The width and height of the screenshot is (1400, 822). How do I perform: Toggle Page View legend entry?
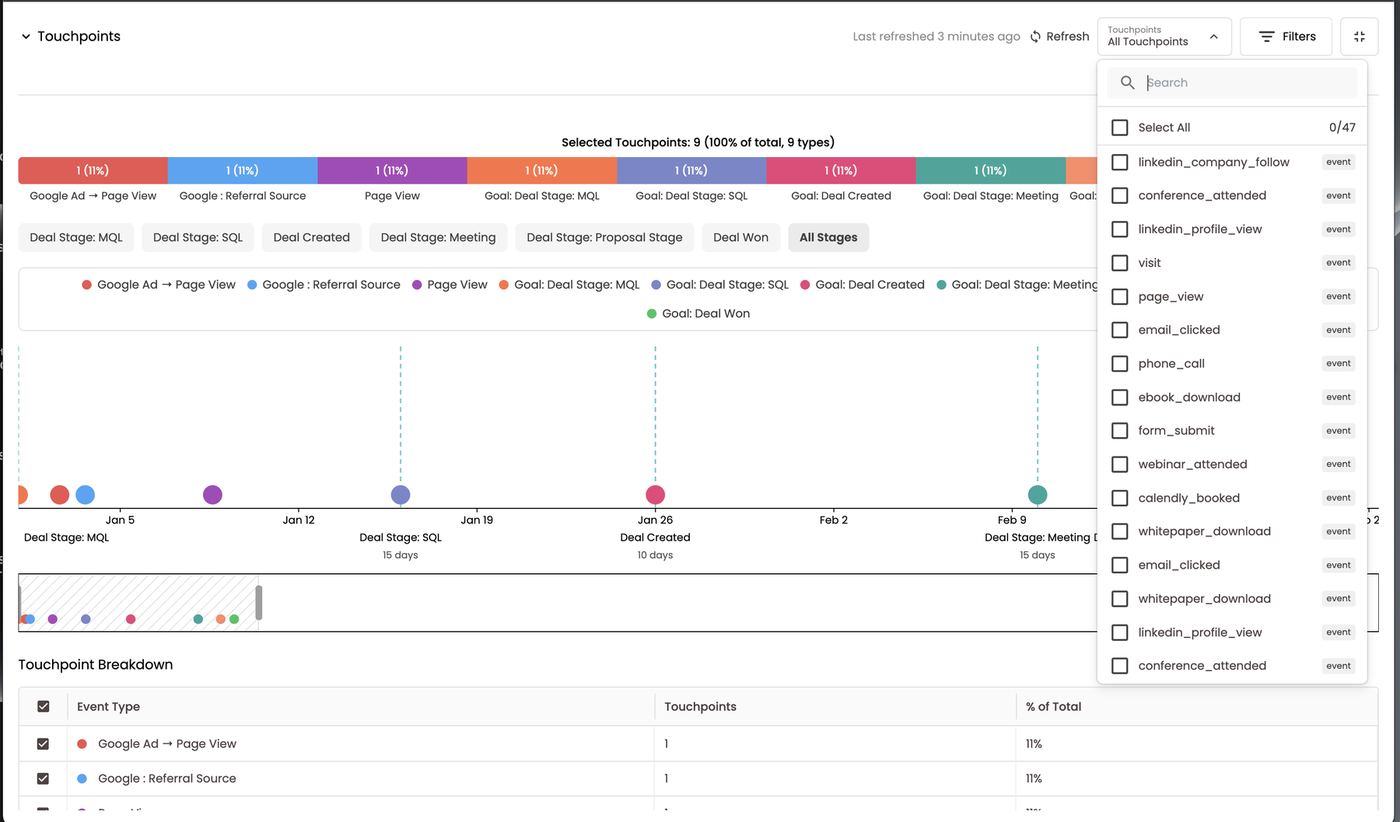click(450, 285)
